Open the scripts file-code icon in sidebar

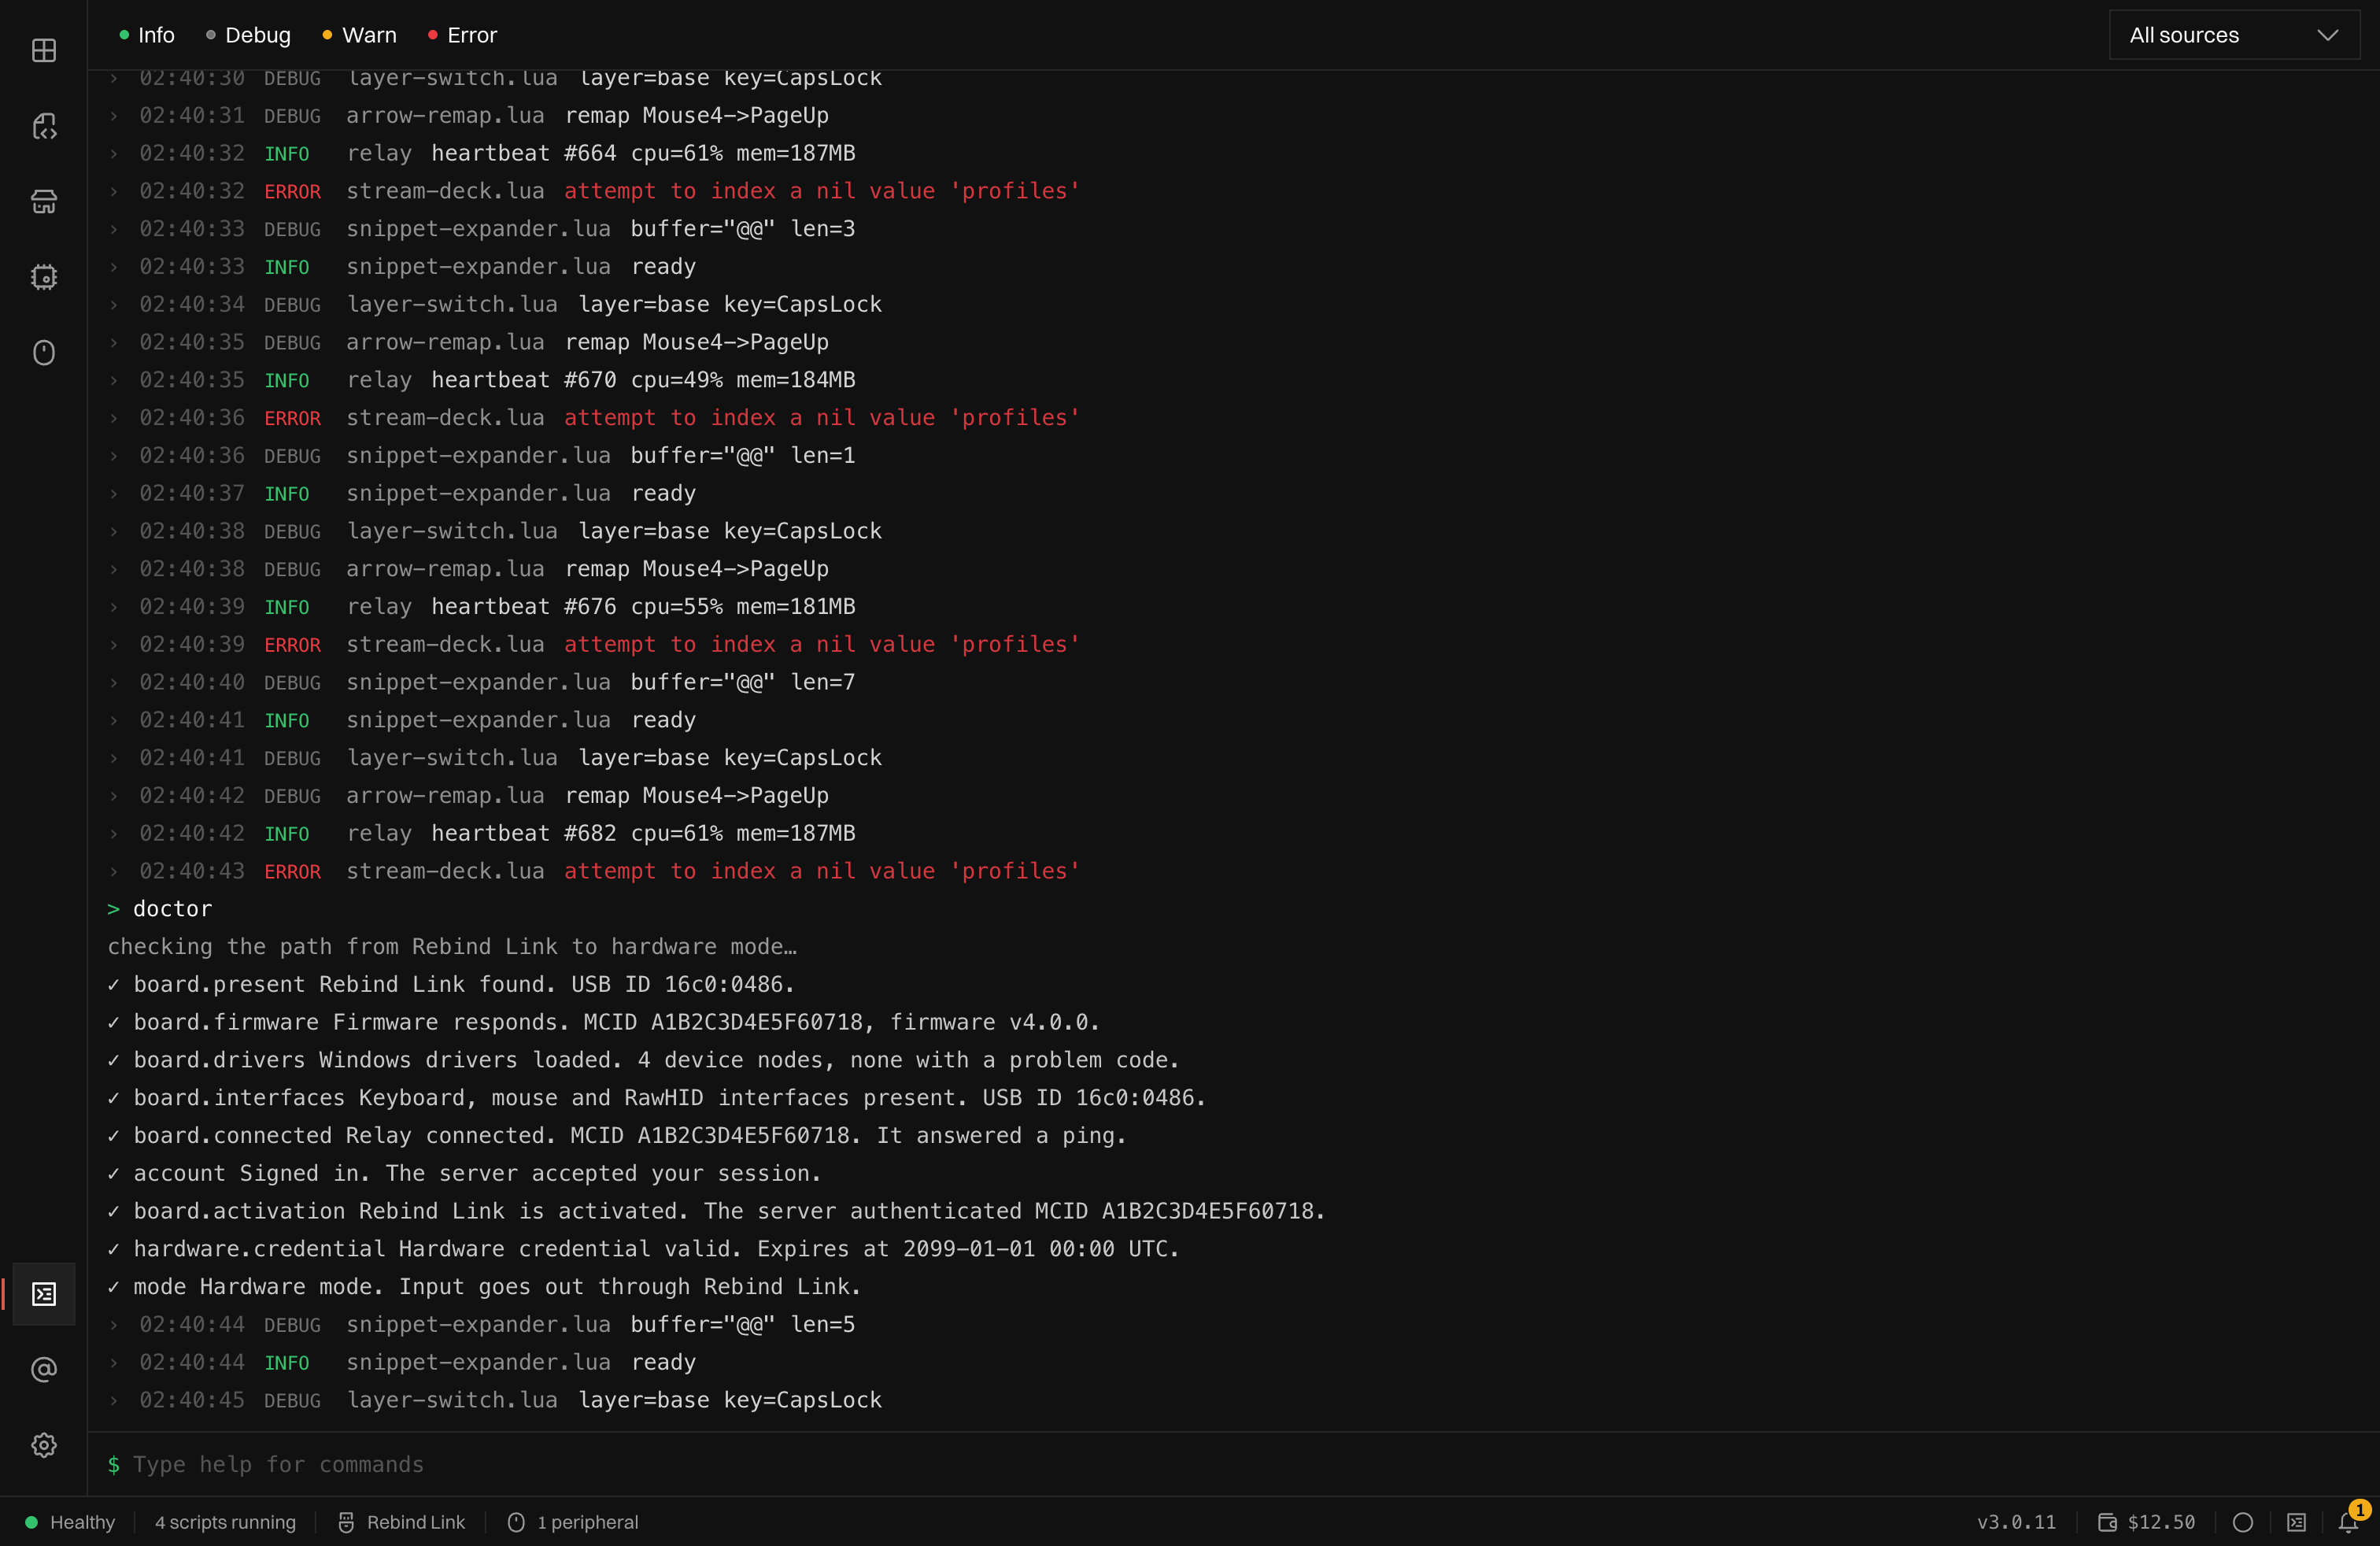44,126
